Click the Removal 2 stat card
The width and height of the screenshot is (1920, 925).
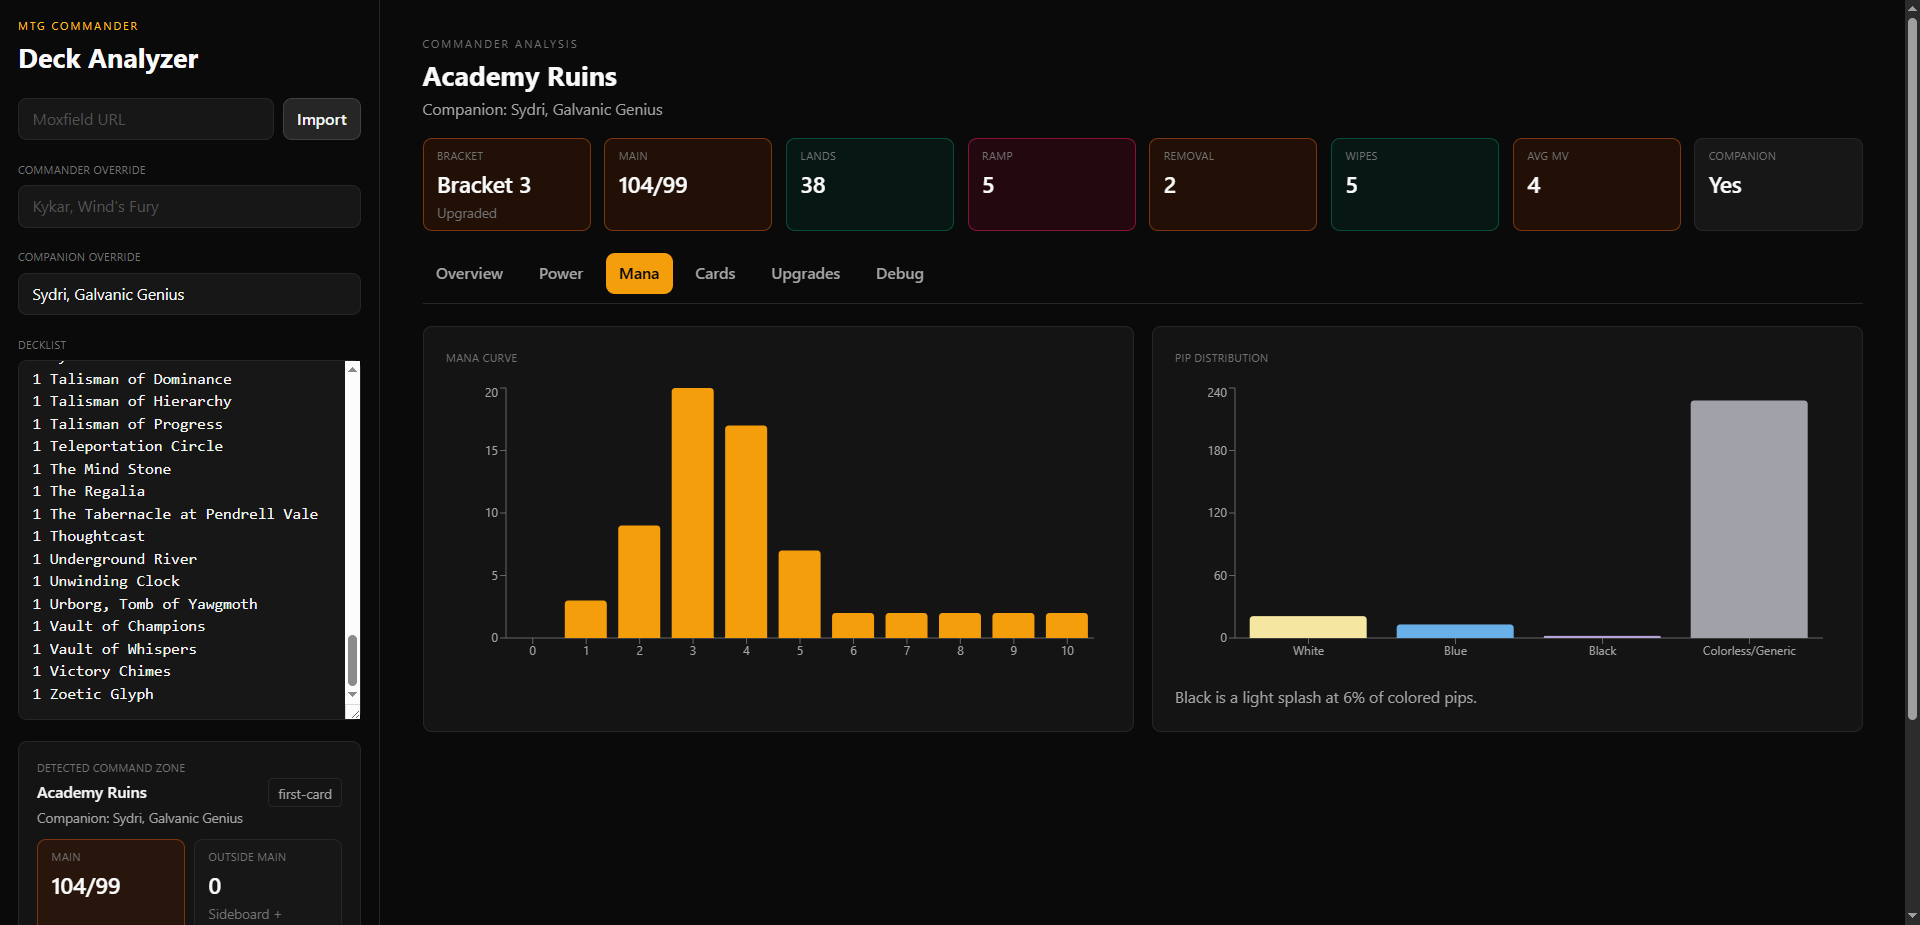point(1233,185)
